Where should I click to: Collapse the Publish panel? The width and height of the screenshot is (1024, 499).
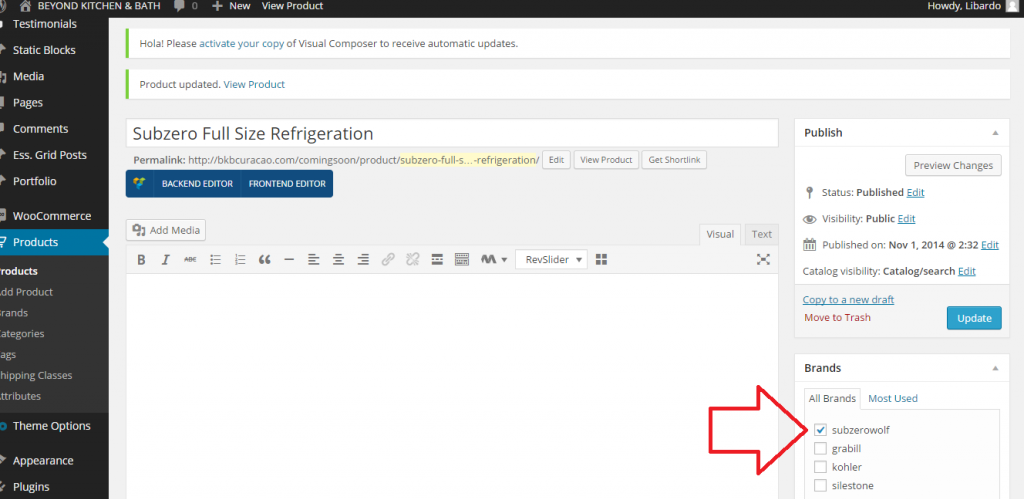(x=994, y=133)
